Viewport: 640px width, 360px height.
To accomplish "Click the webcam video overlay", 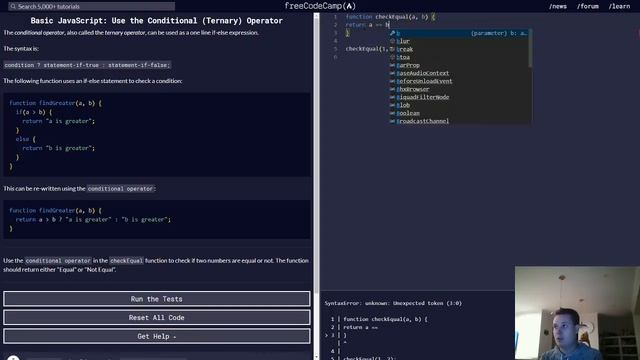I will tap(577, 313).
